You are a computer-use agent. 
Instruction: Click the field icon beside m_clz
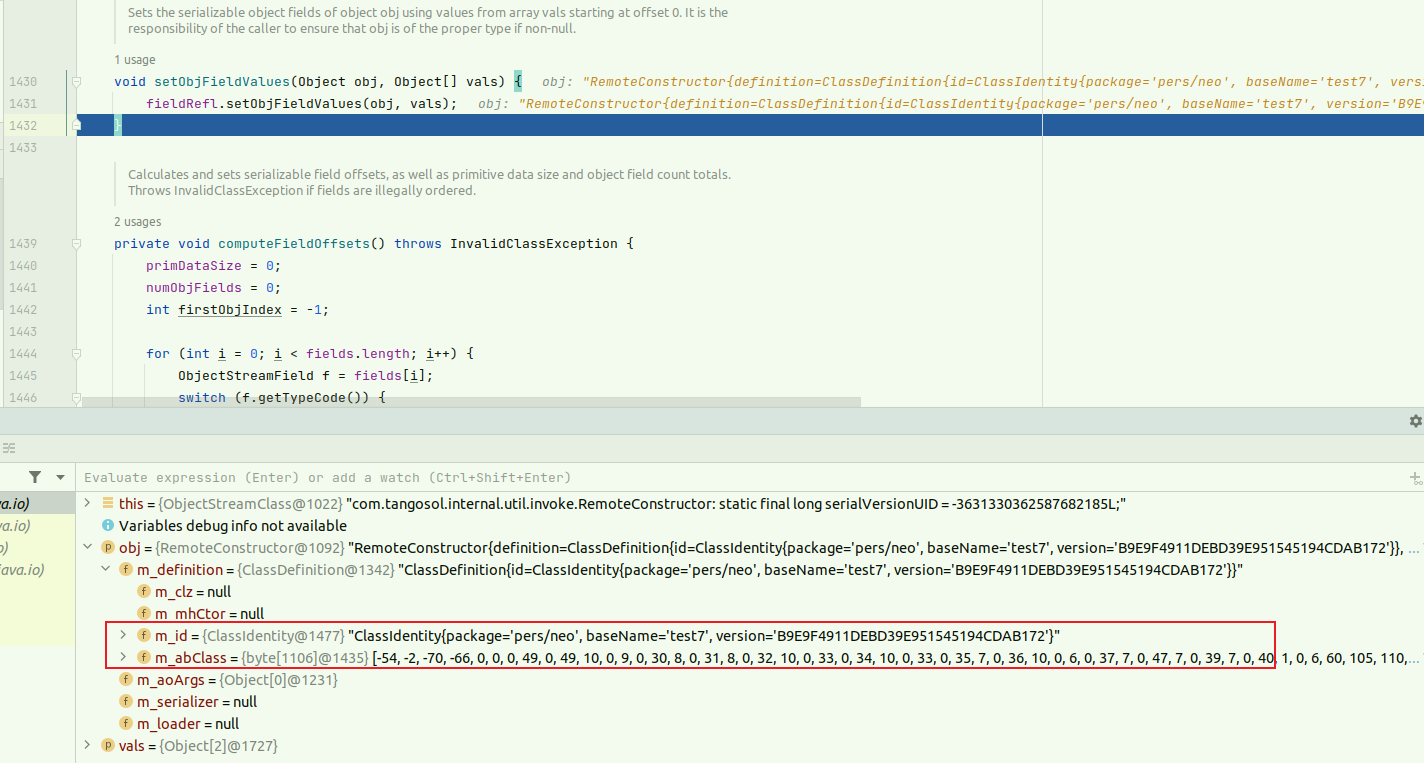pyautogui.click(x=144, y=591)
